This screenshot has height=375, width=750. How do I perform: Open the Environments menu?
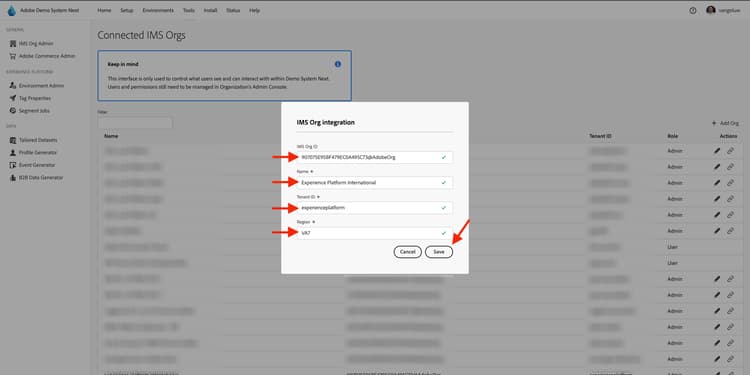pyautogui.click(x=158, y=11)
